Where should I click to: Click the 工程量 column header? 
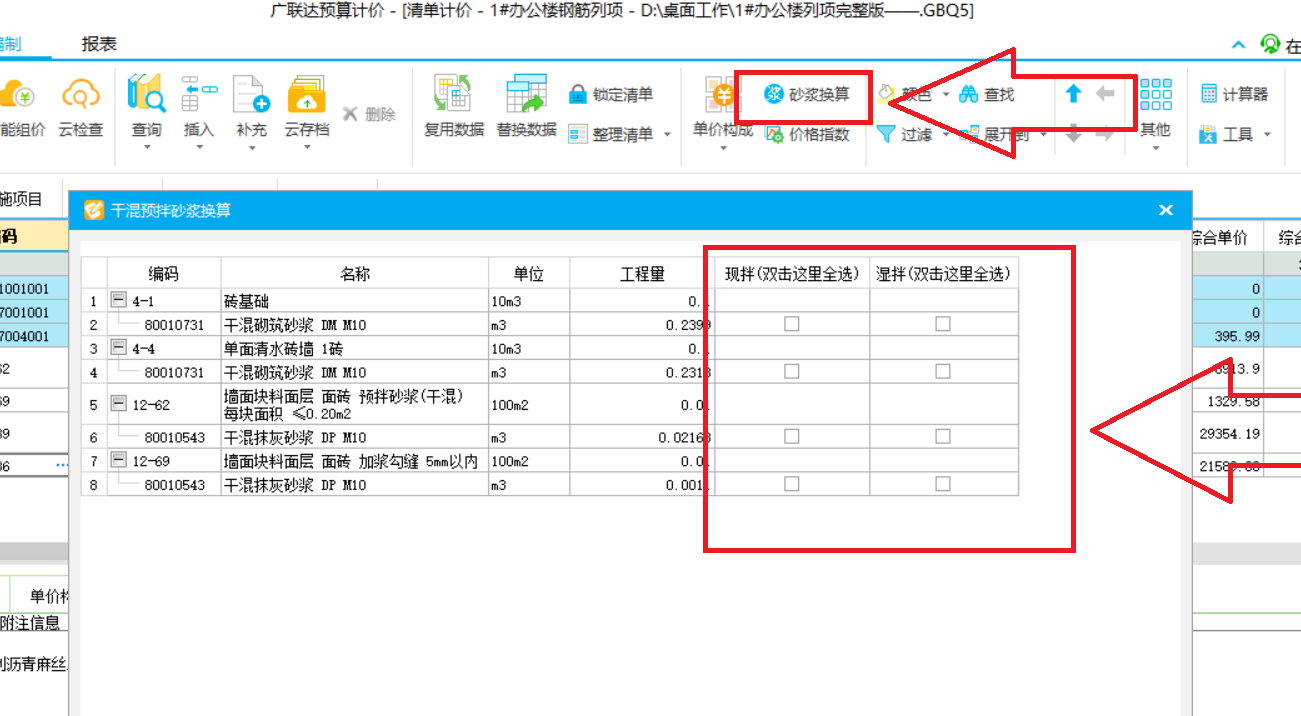pyautogui.click(x=642, y=273)
